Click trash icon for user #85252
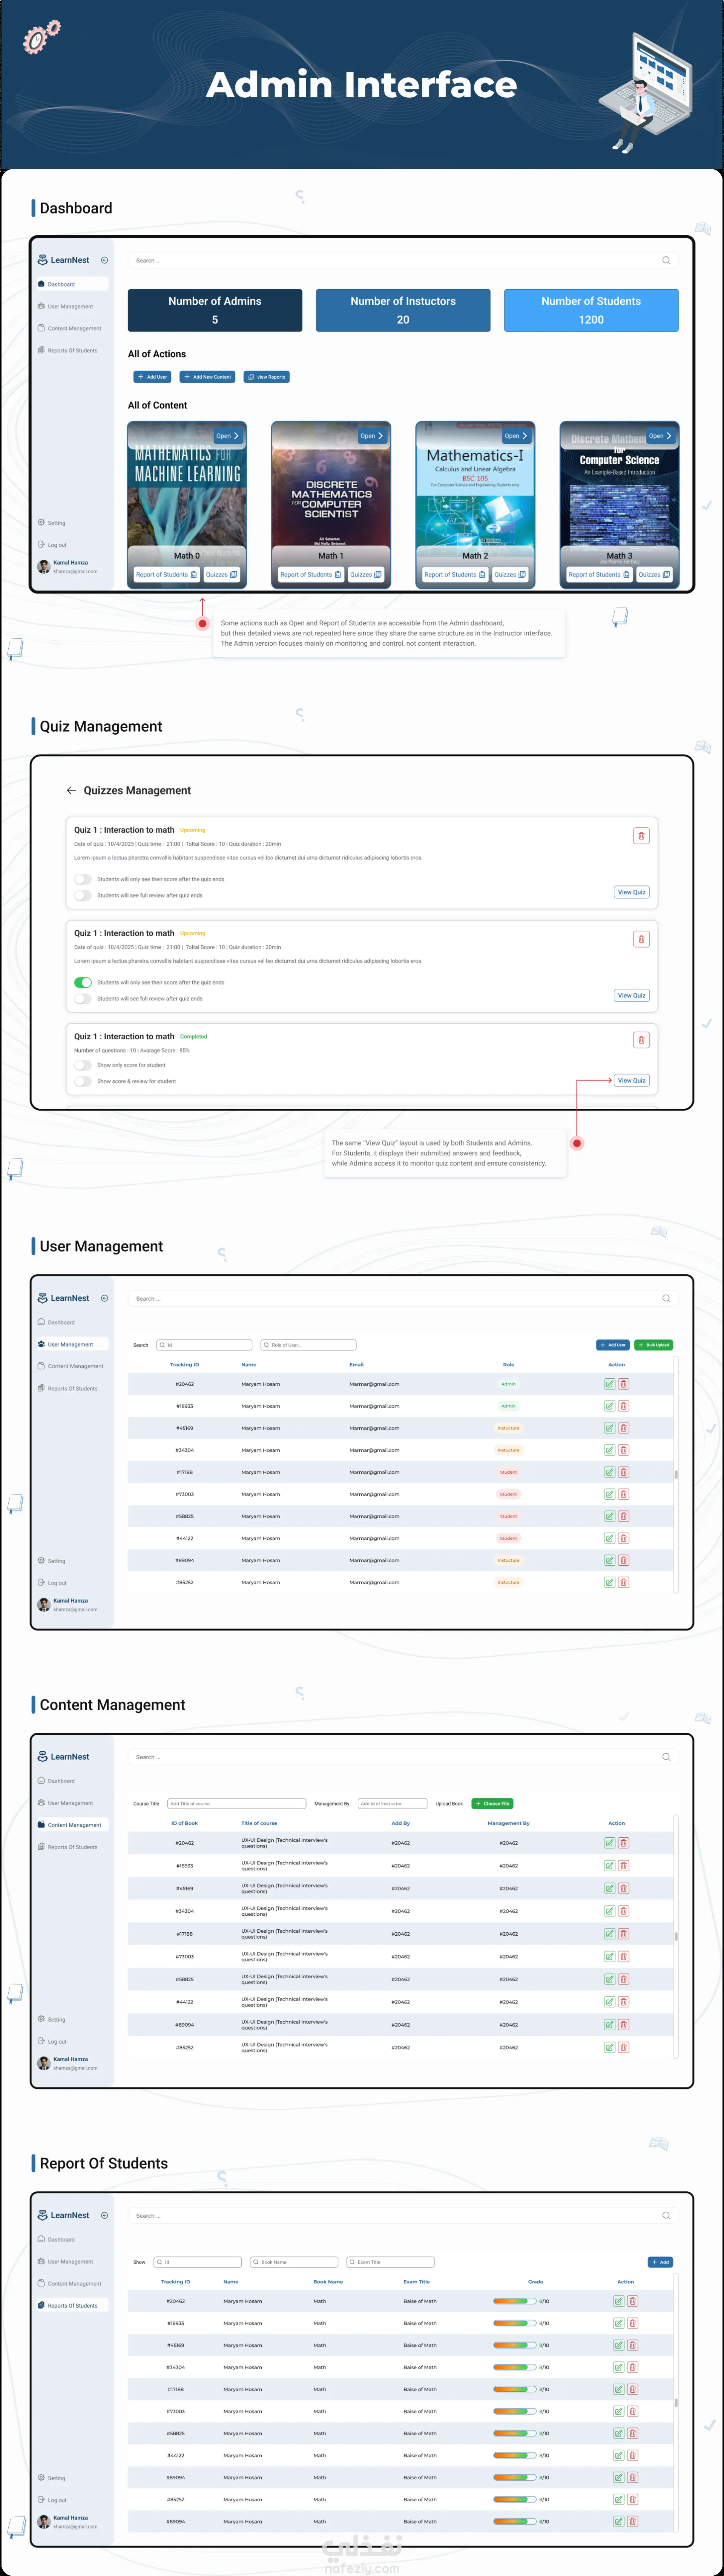The image size is (724, 2576). (x=624, y=1582)
